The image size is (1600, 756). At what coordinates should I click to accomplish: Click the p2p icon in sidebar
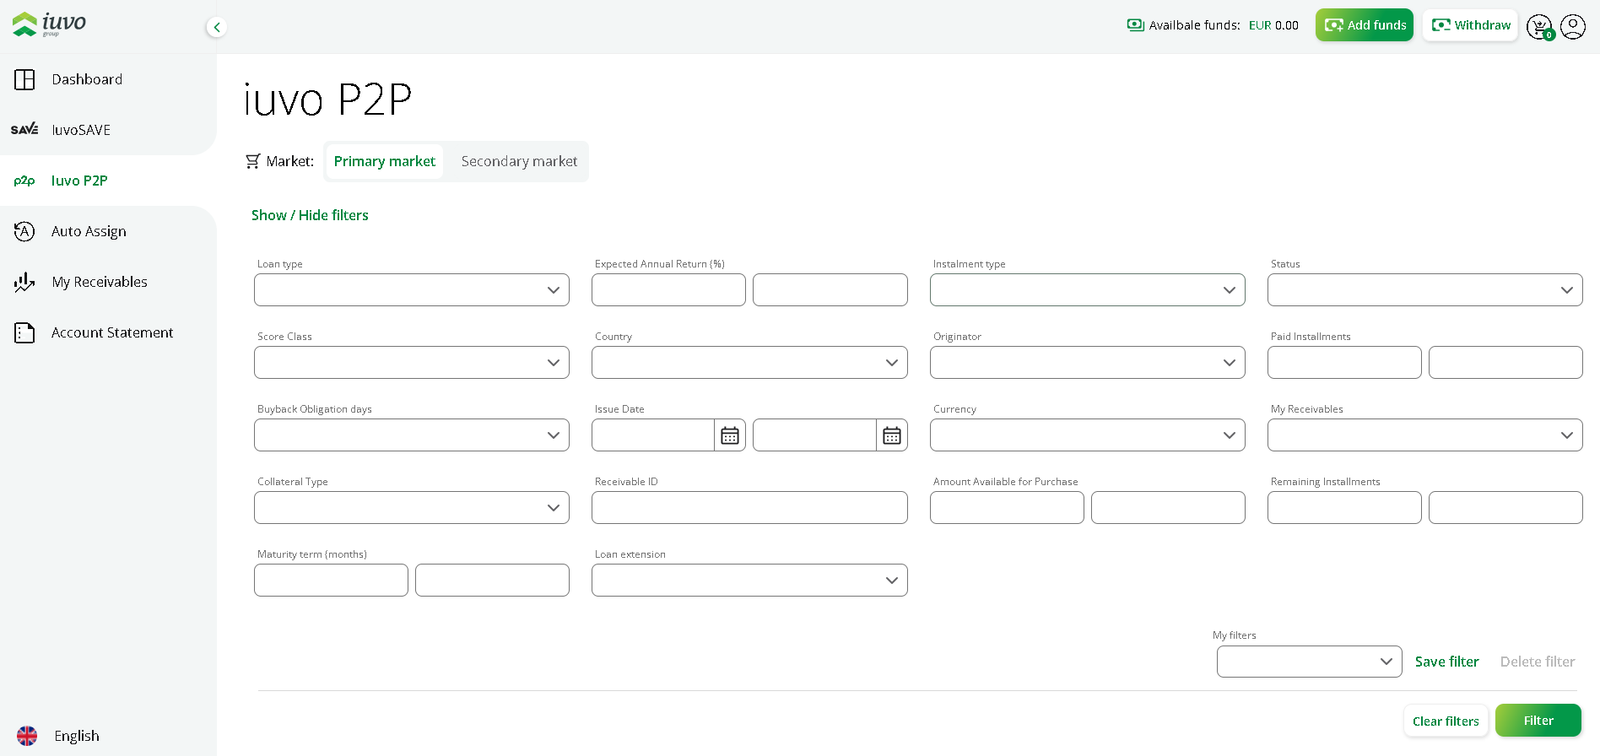(x=25, y=181)
